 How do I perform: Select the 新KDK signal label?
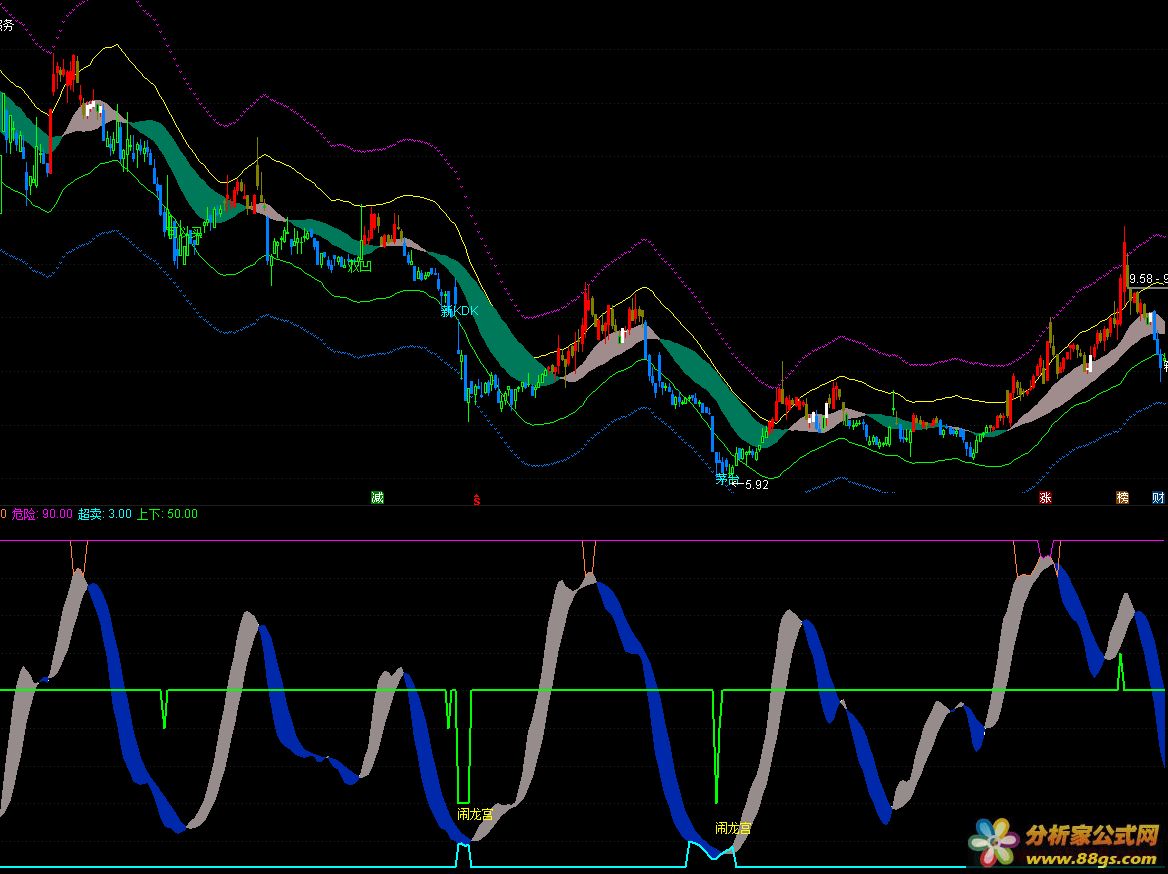(460, 311)
